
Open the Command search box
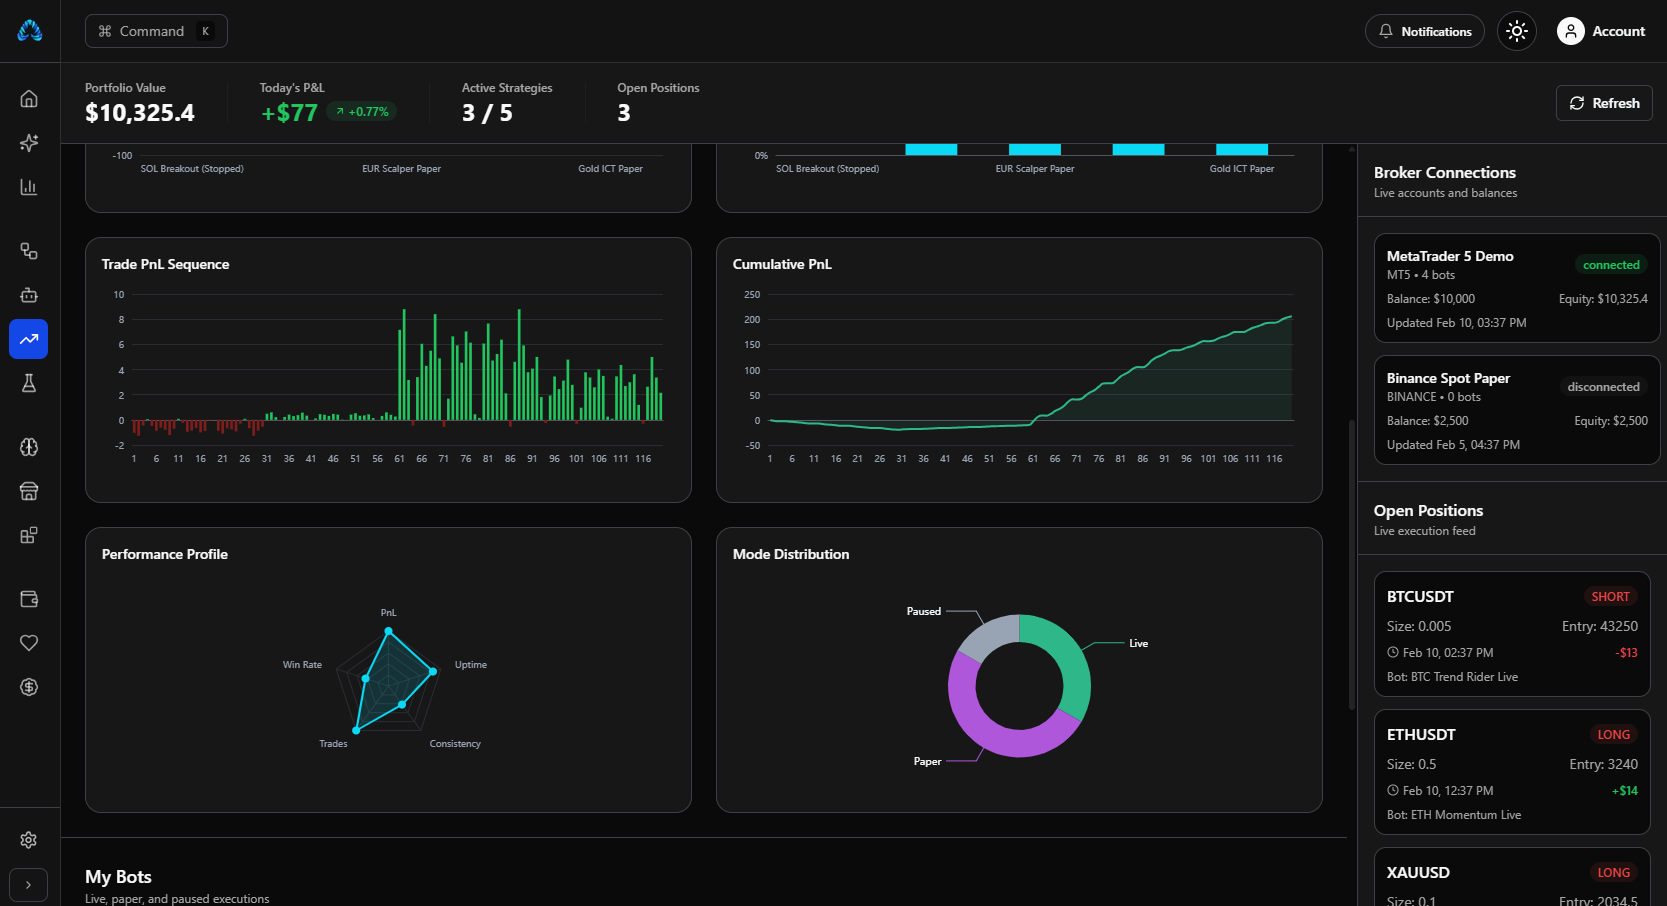156,31
